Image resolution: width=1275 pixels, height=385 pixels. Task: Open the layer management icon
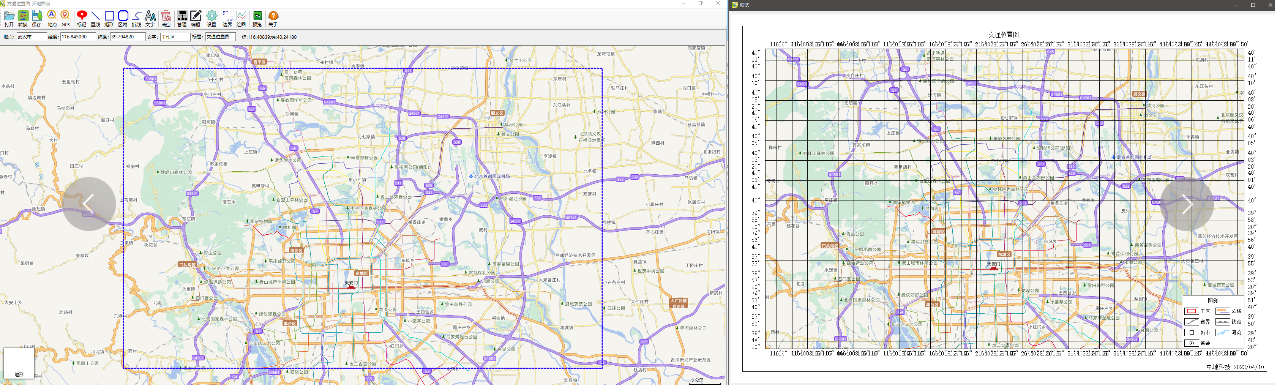point(182,16)
